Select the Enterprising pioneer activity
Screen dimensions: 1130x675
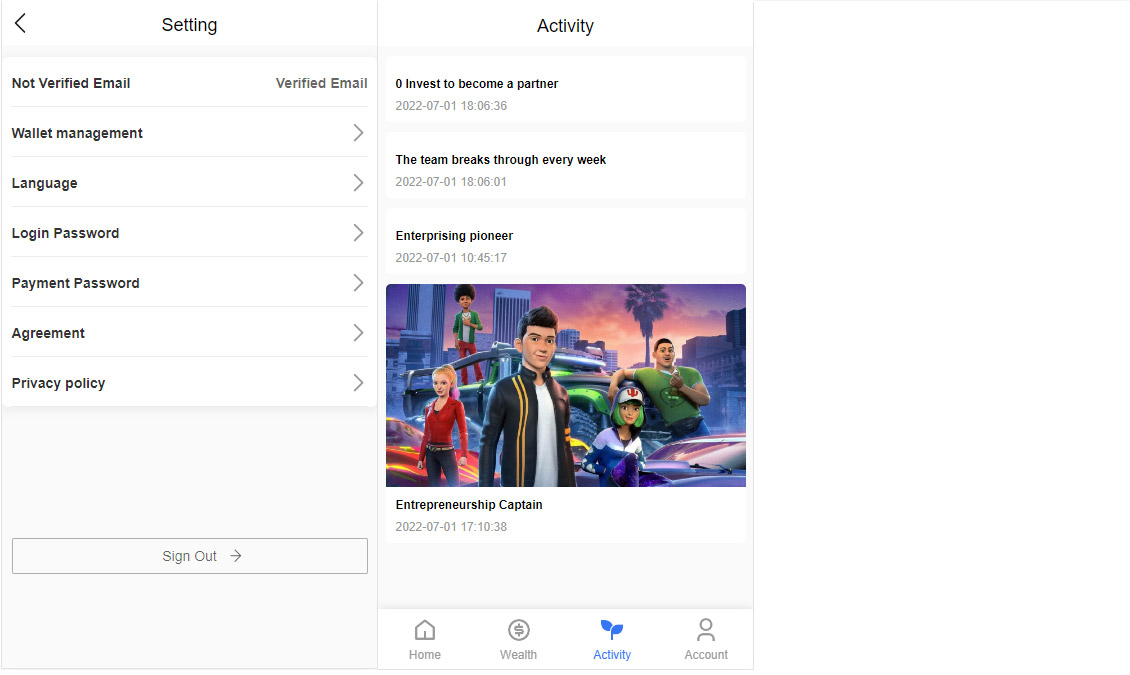tap(454, 236)
